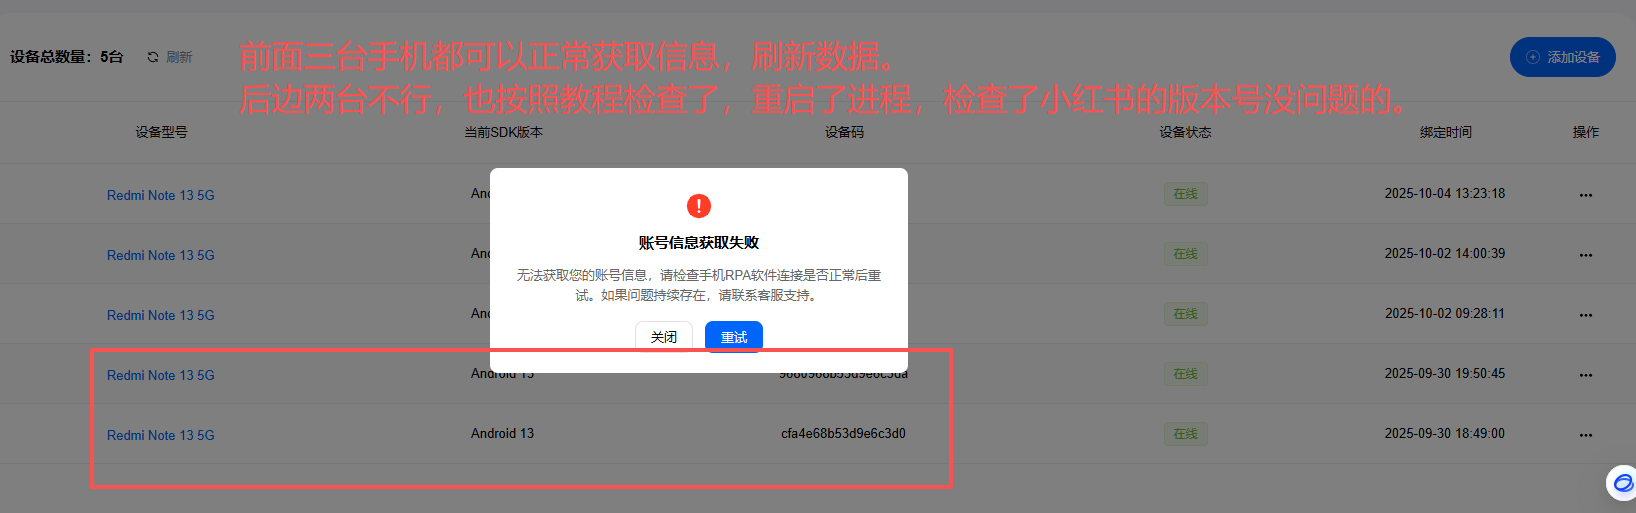
Task: Click the red warning icon in the dialog
Action: point(698,206)
